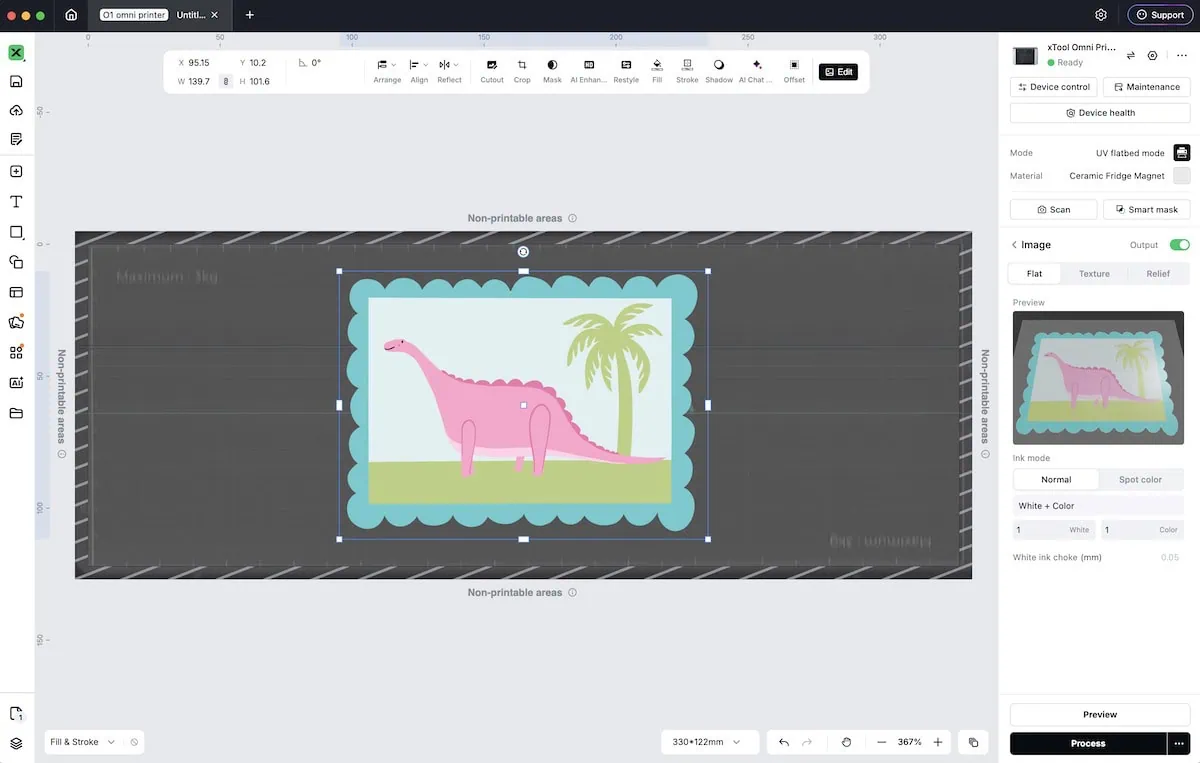Viewport: 1200px width, 763px height.
Task: Click the Stroke tool in toolbar
Action: tap(687, 71)
